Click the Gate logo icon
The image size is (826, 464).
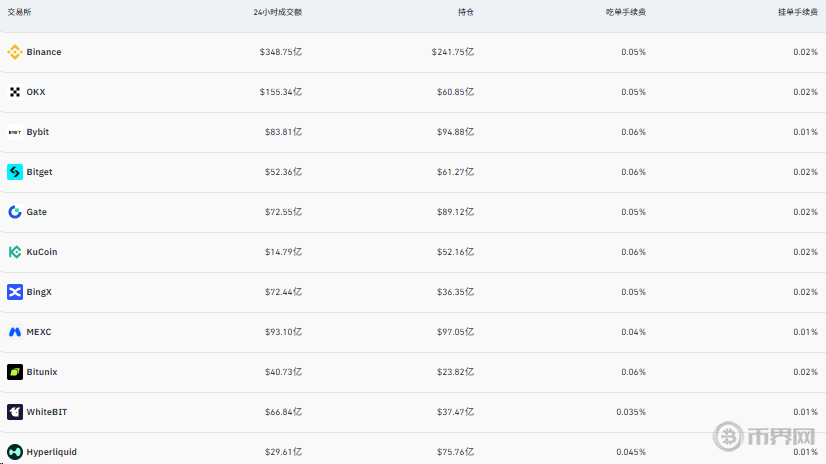(x=15, y=212)
